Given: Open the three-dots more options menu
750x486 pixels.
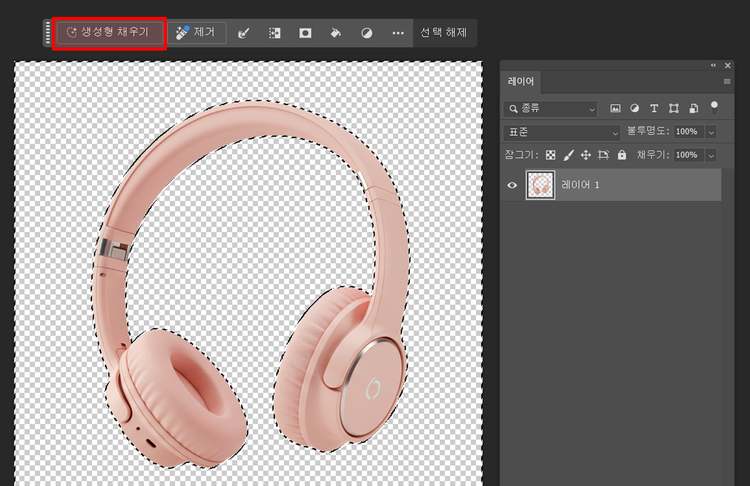Looking at the screenshot, I should (x=398, y=33).
